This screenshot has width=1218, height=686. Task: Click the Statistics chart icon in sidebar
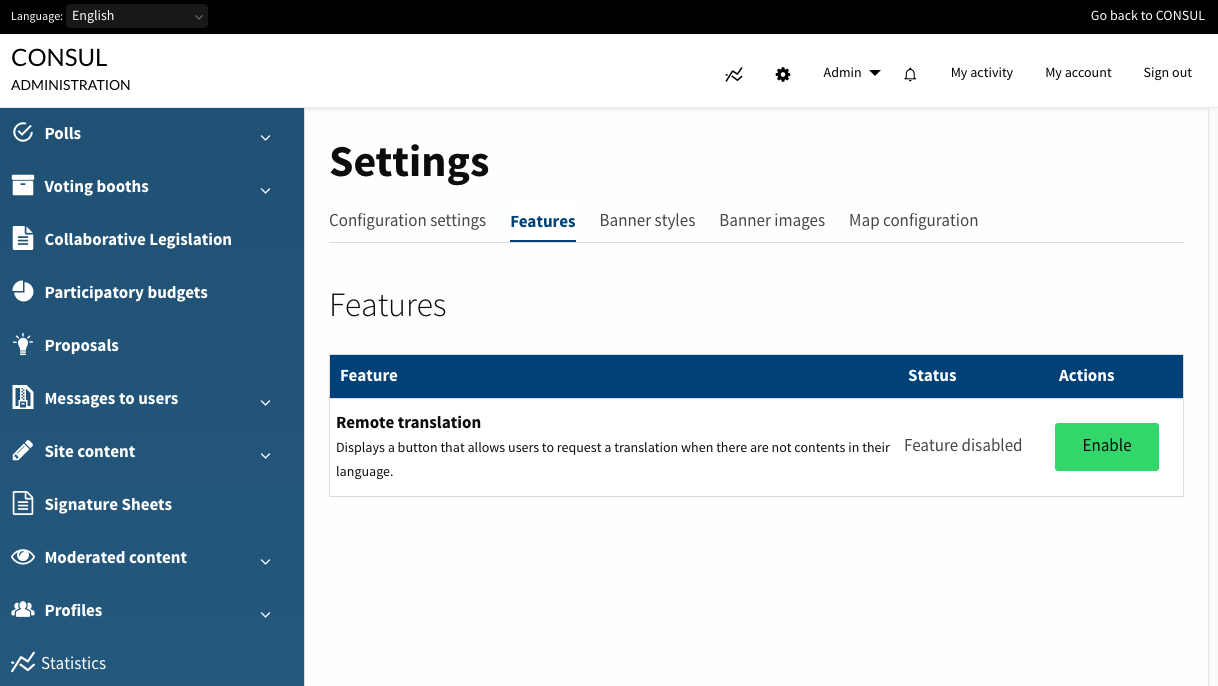tap(21, 660)
